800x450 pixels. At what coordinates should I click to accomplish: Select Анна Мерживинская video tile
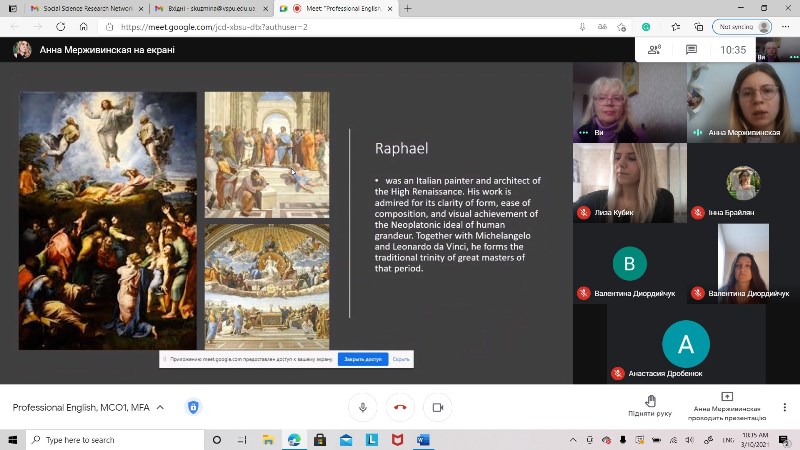point(743,102)
